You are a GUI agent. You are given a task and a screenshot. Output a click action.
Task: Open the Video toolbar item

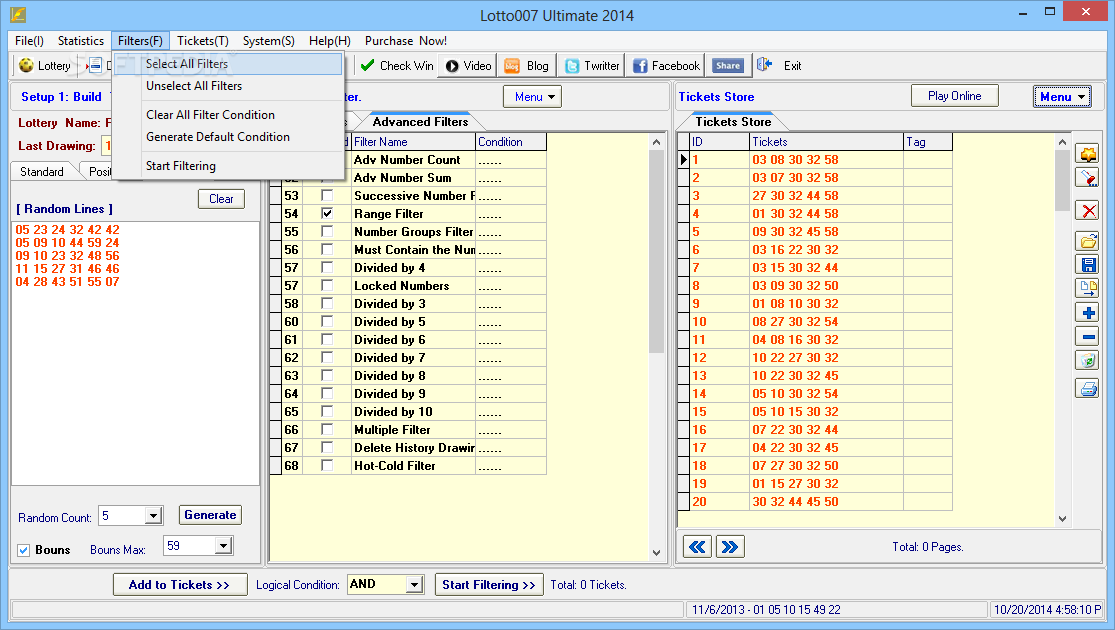pyautogui.click(x=469, y=65)
